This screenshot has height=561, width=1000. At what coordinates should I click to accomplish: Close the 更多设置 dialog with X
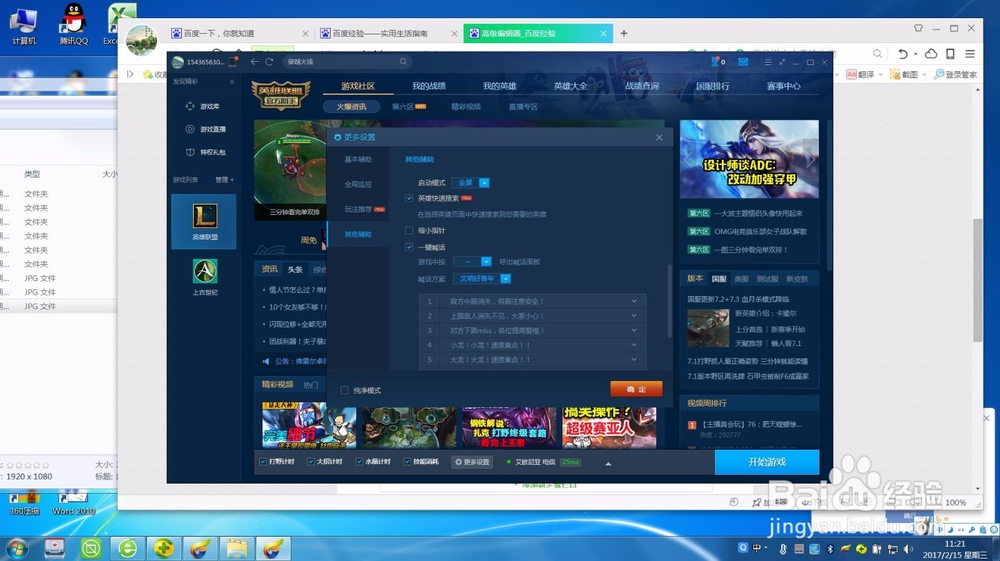(x=659, y=137)
